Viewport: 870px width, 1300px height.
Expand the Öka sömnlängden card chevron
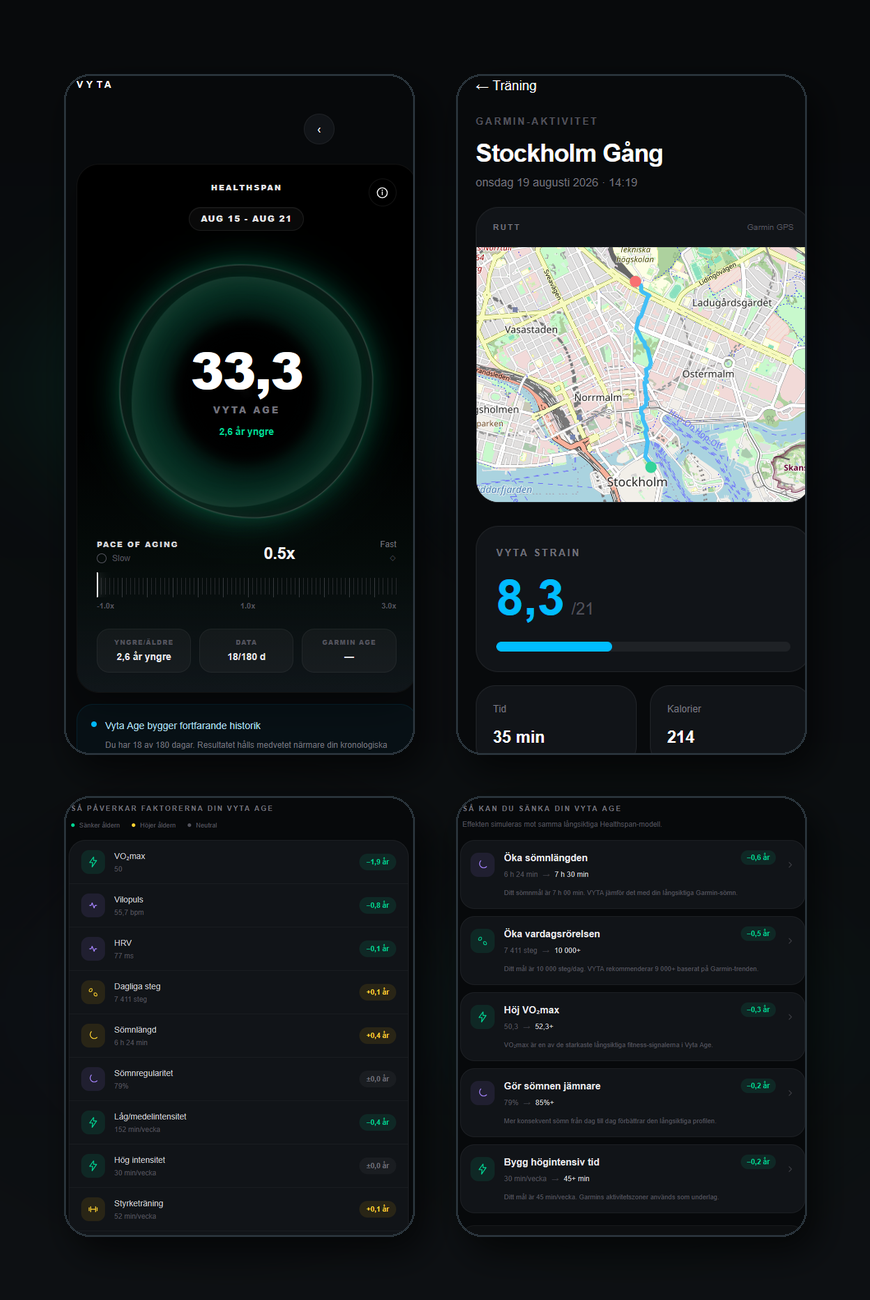click(790, 865)
